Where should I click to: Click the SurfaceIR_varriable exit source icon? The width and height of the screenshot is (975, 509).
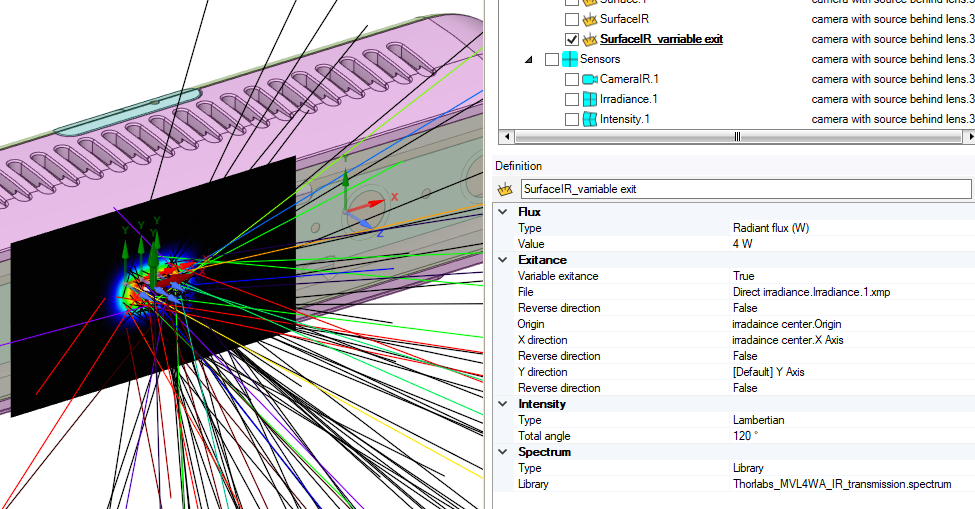pos(589,39)
